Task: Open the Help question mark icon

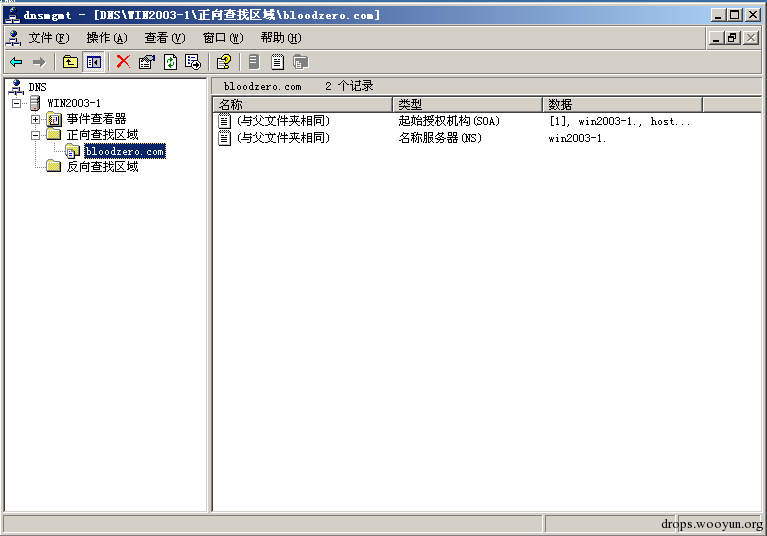Action: click(x=224, y=62)
